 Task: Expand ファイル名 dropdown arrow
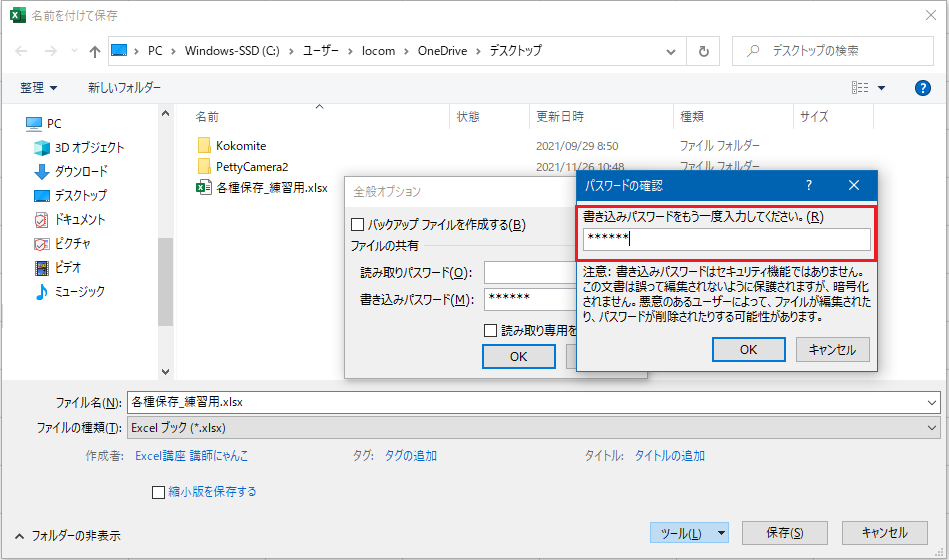tap(931, 403)
